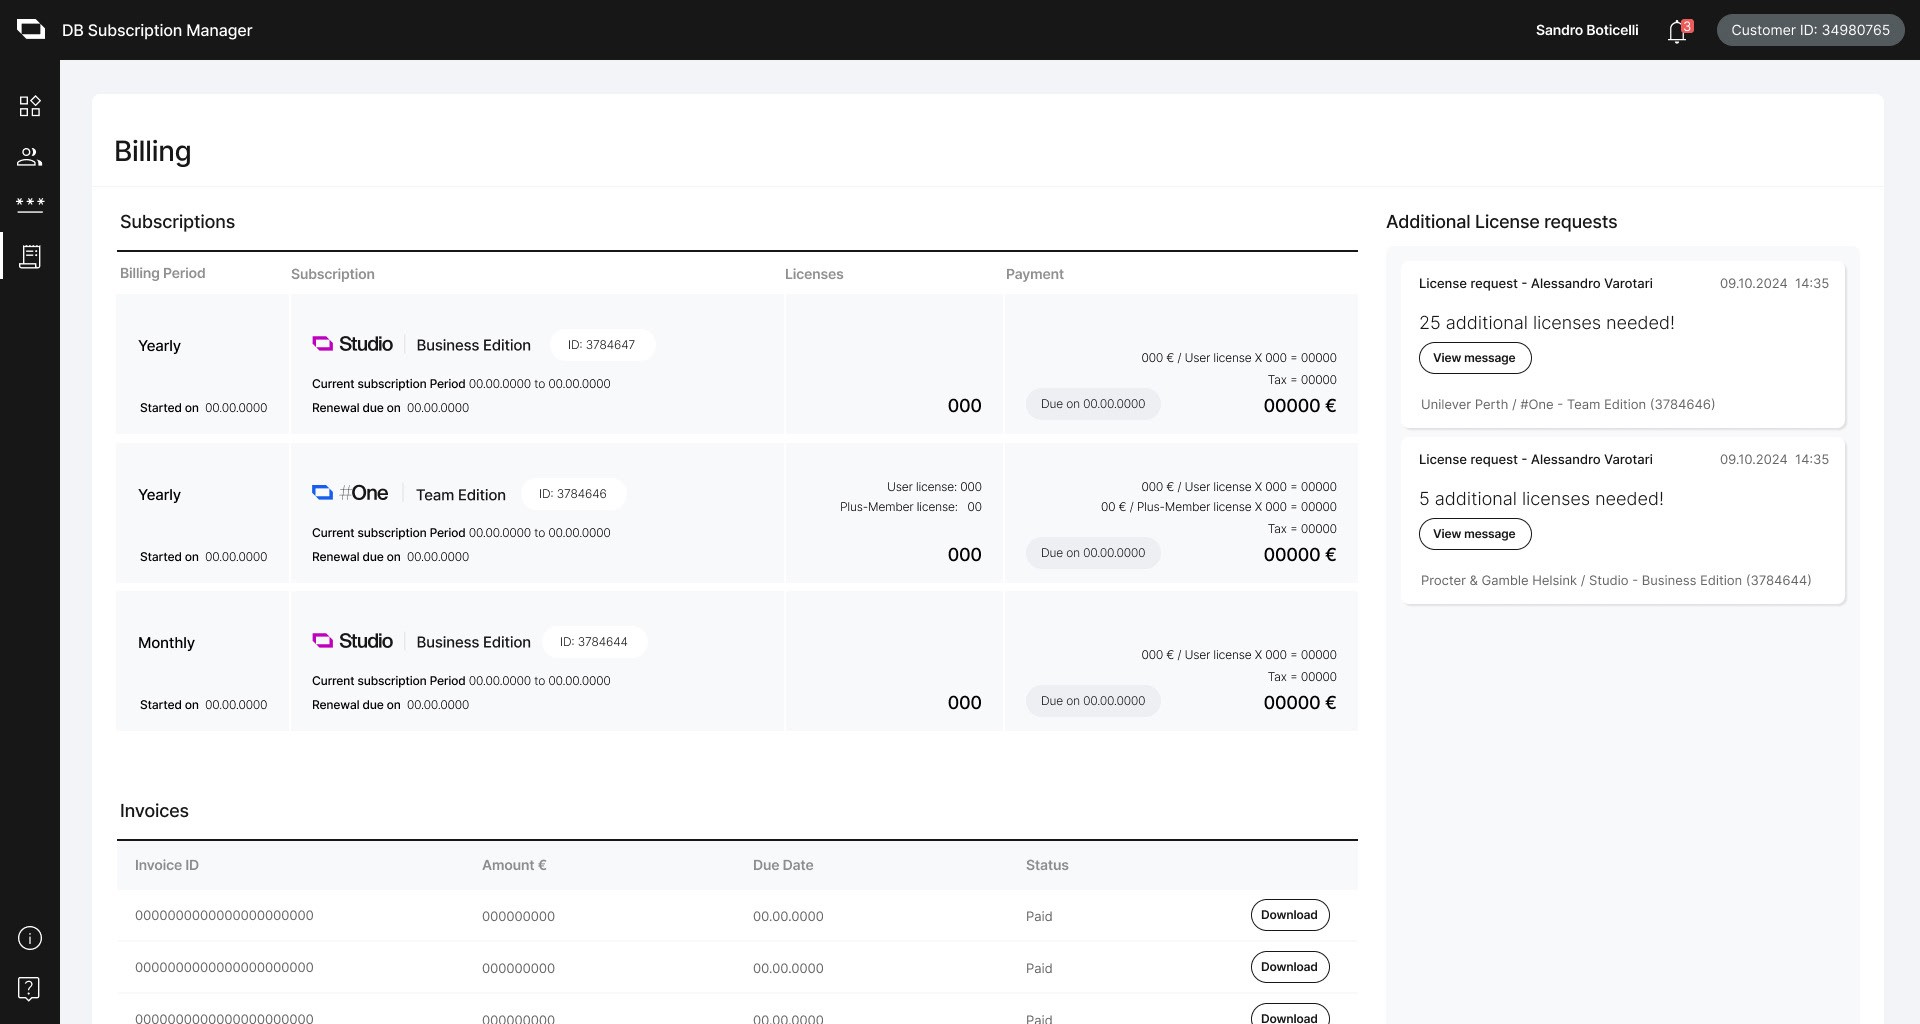The height and width of the screenshot is (1024, 1920).
Task: Click the DB Subscription Manager logo icon
Action: 31,29
